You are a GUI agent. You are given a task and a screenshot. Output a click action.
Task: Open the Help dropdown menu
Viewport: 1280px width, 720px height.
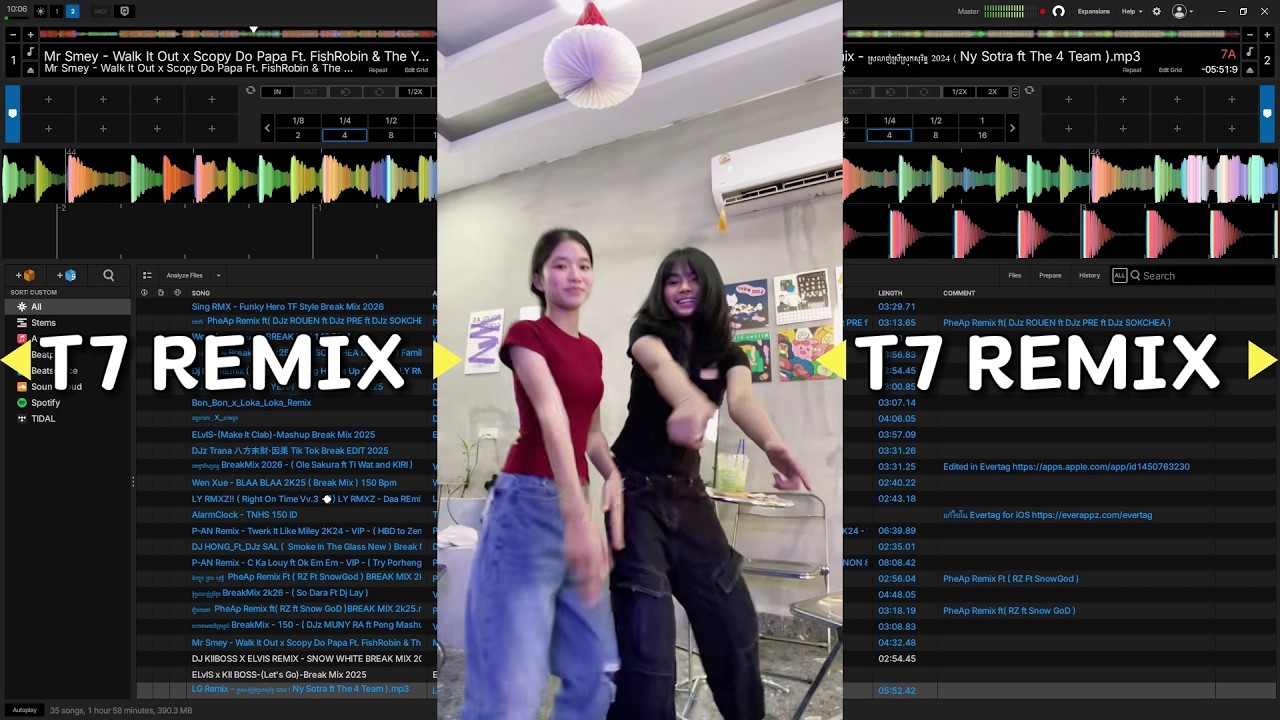click(x=1132, y=11)
